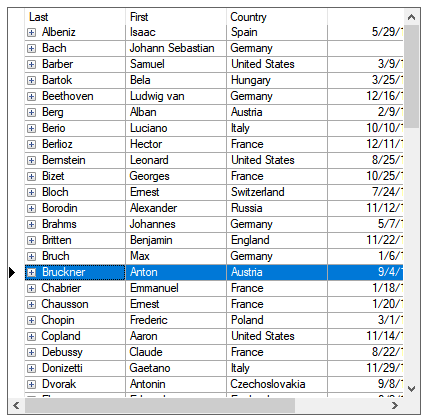The image size is (430, 420).
Task: Expand the Albeniz row
Action: click(31, 32)
